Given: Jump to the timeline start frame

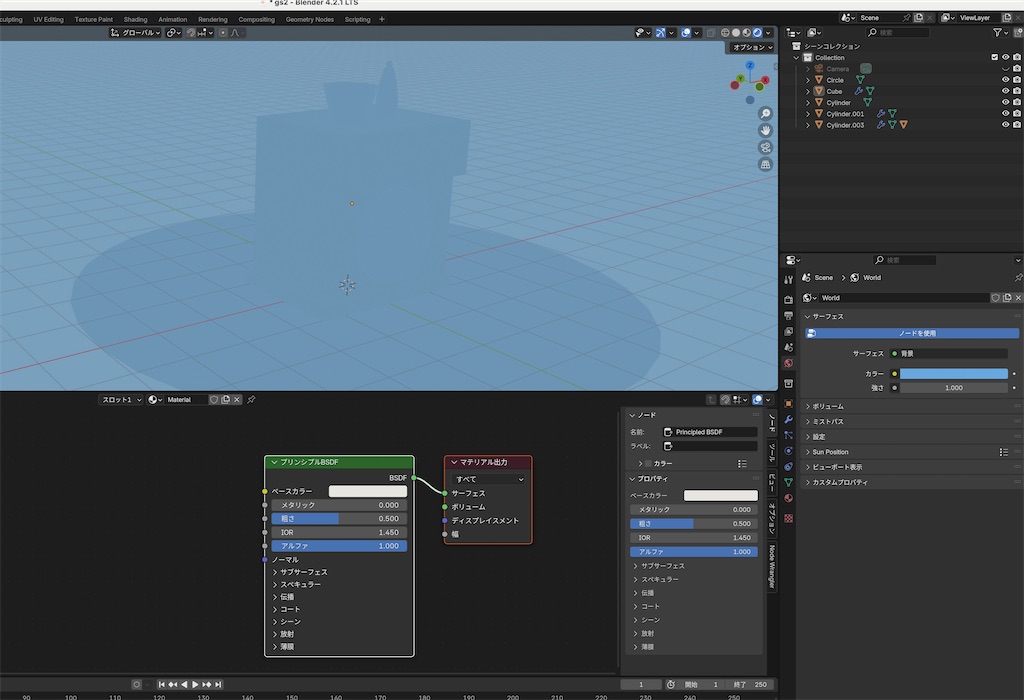Looking at the screenshot, I should coord(161,684).
